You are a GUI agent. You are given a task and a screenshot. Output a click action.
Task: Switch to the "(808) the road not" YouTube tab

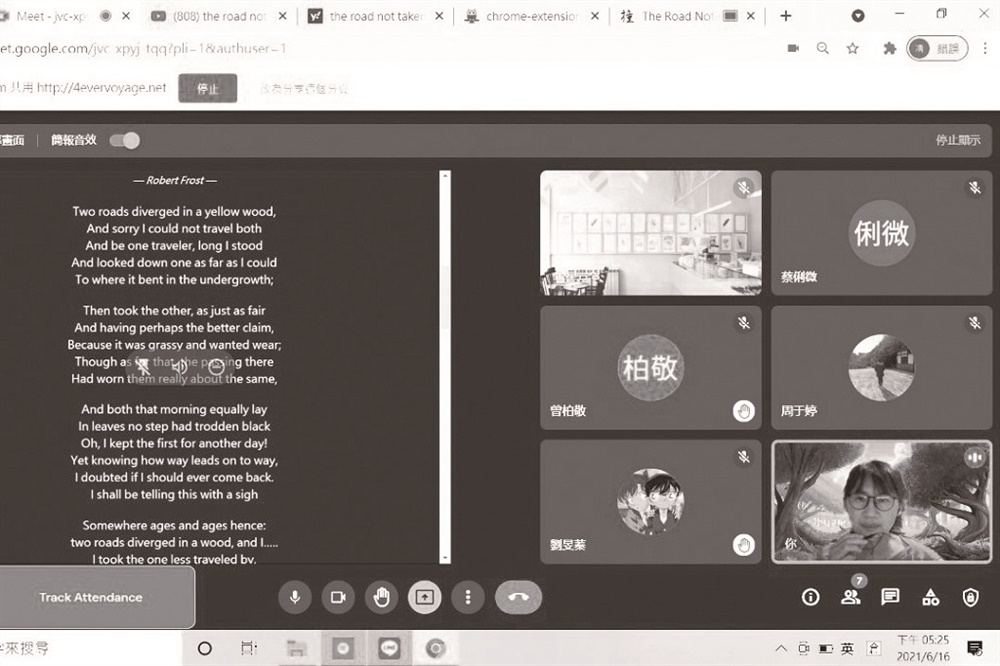(x=219, y=17)
